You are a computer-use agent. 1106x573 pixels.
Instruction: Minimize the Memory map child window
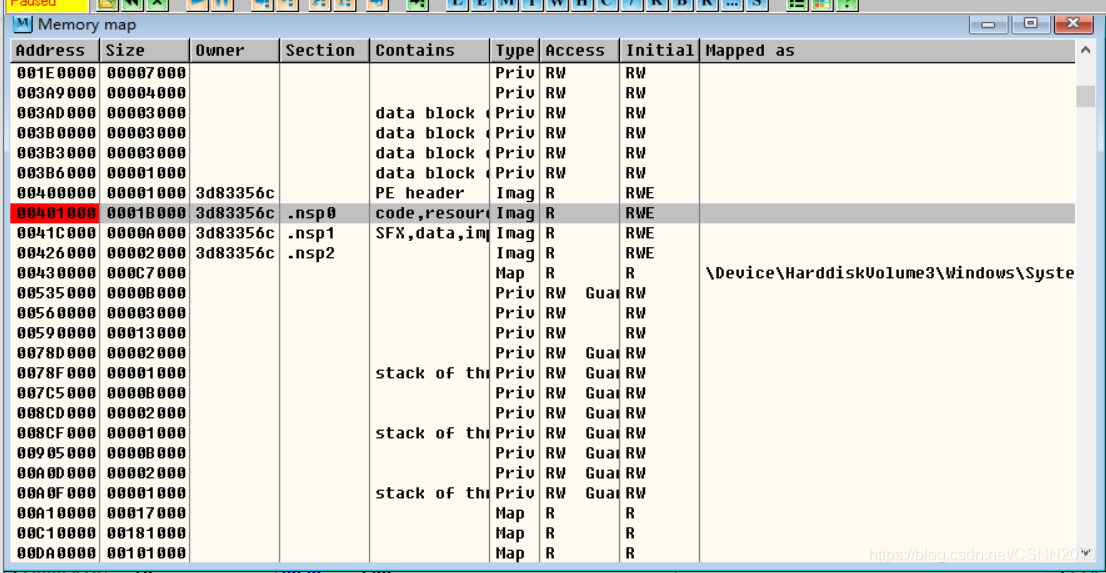(989, 24)
